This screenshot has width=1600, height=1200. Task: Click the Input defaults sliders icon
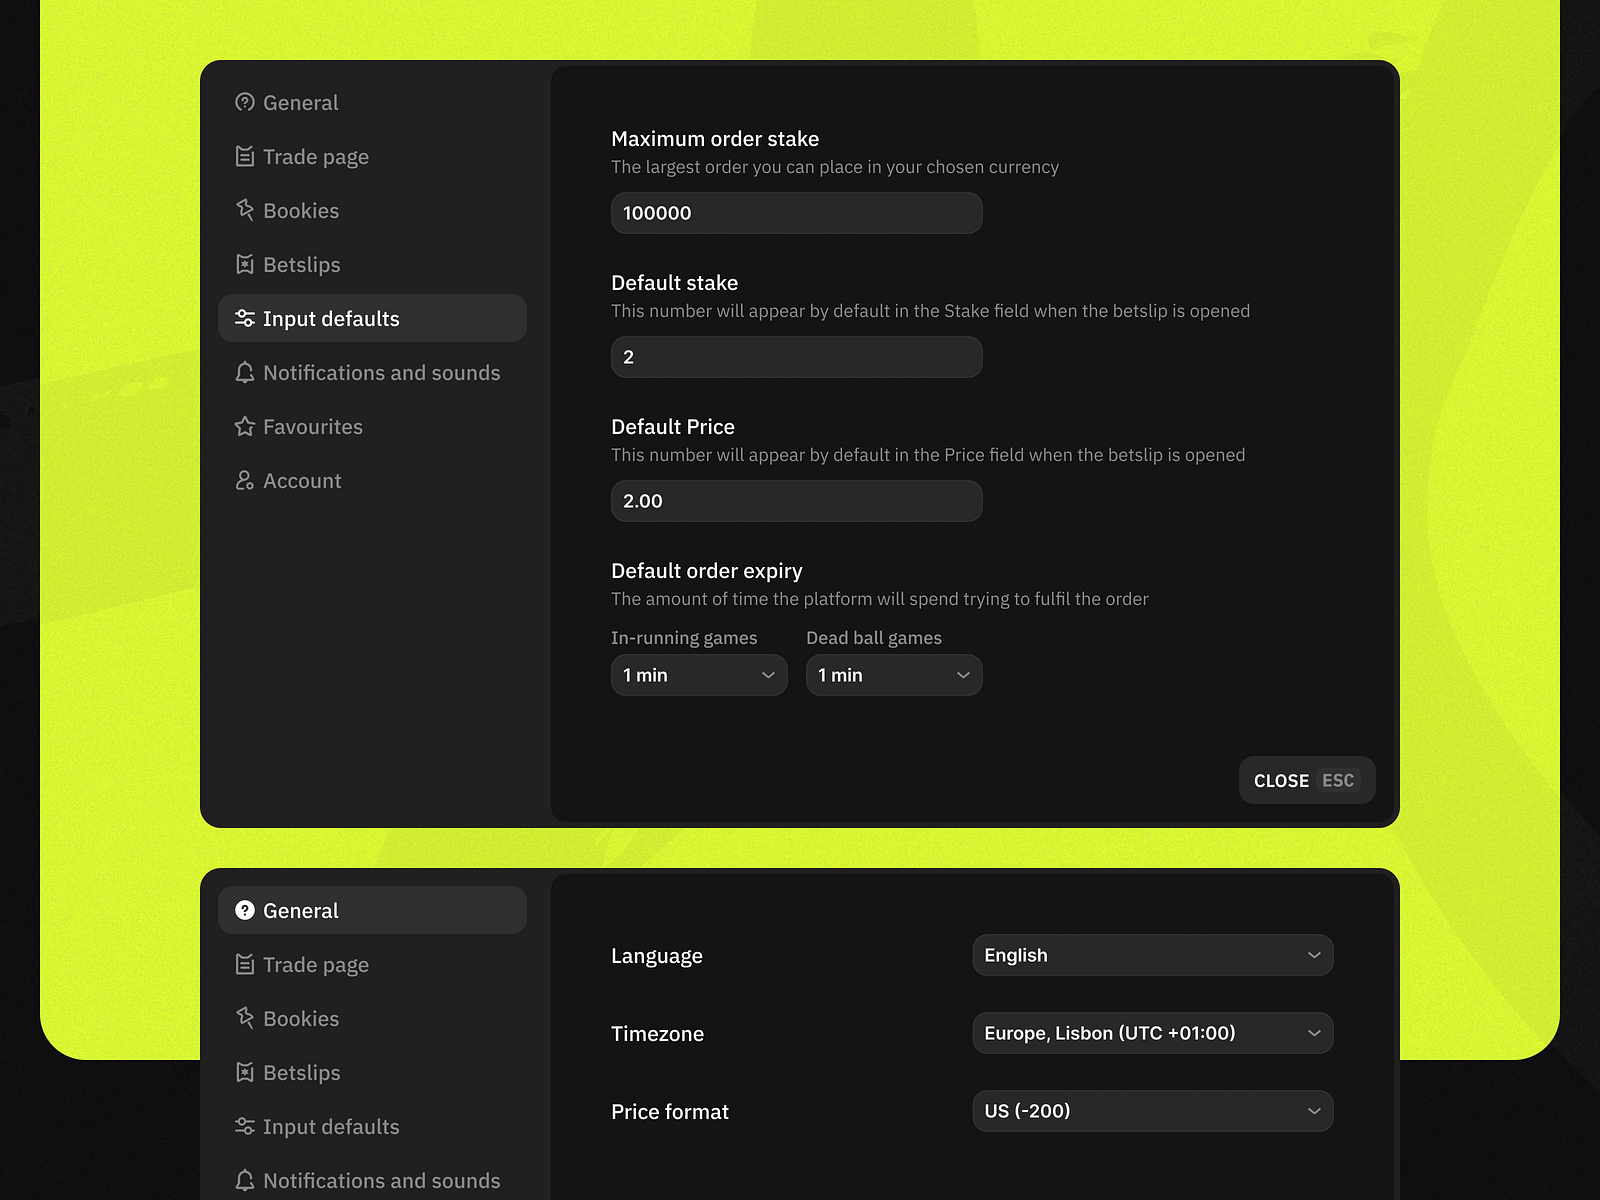click(x=245, y=318)
